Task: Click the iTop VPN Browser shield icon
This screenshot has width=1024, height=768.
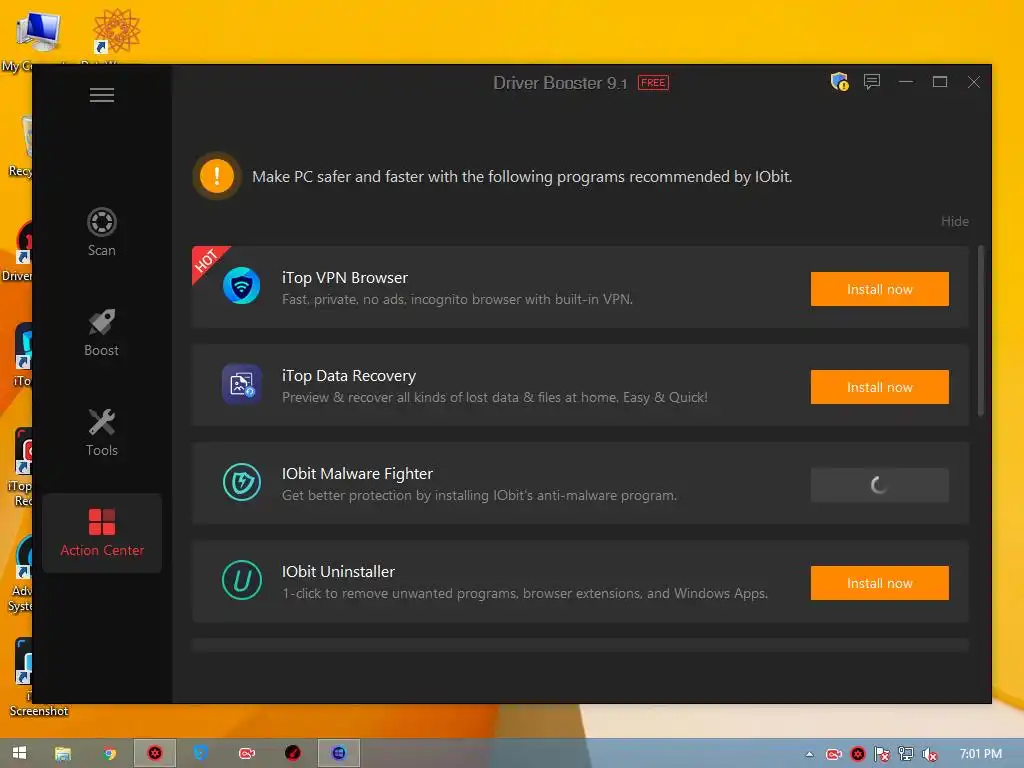Action: (x=242, y=286)
